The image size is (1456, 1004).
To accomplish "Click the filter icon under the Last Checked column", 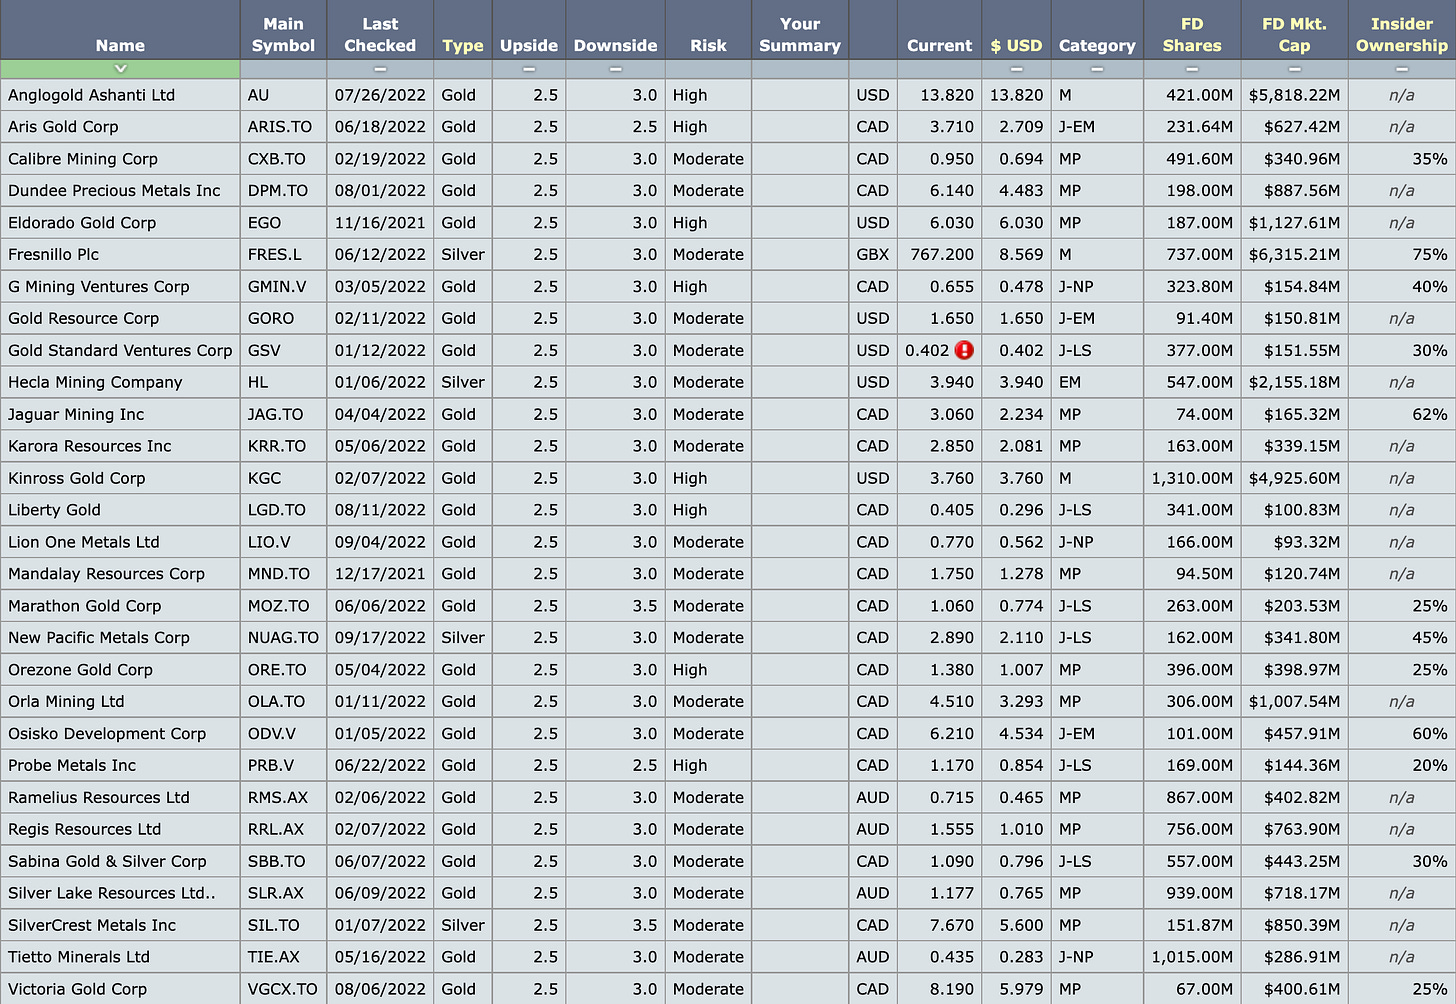I will 380,69.
